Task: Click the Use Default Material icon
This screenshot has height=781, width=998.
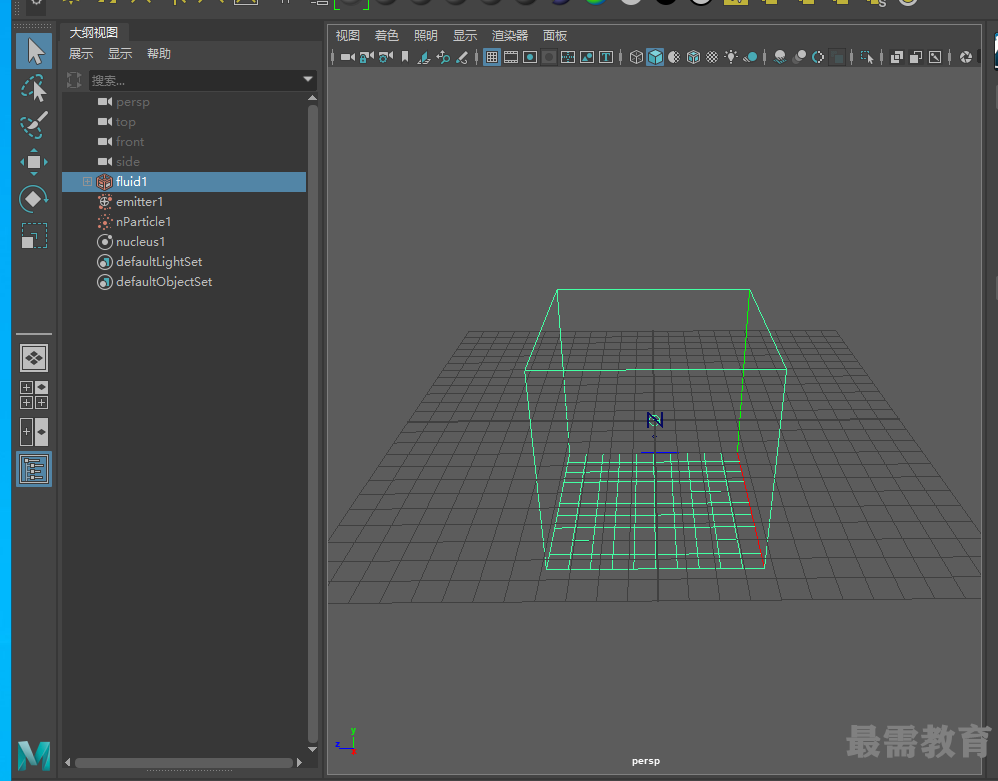Action: [674, 57]
